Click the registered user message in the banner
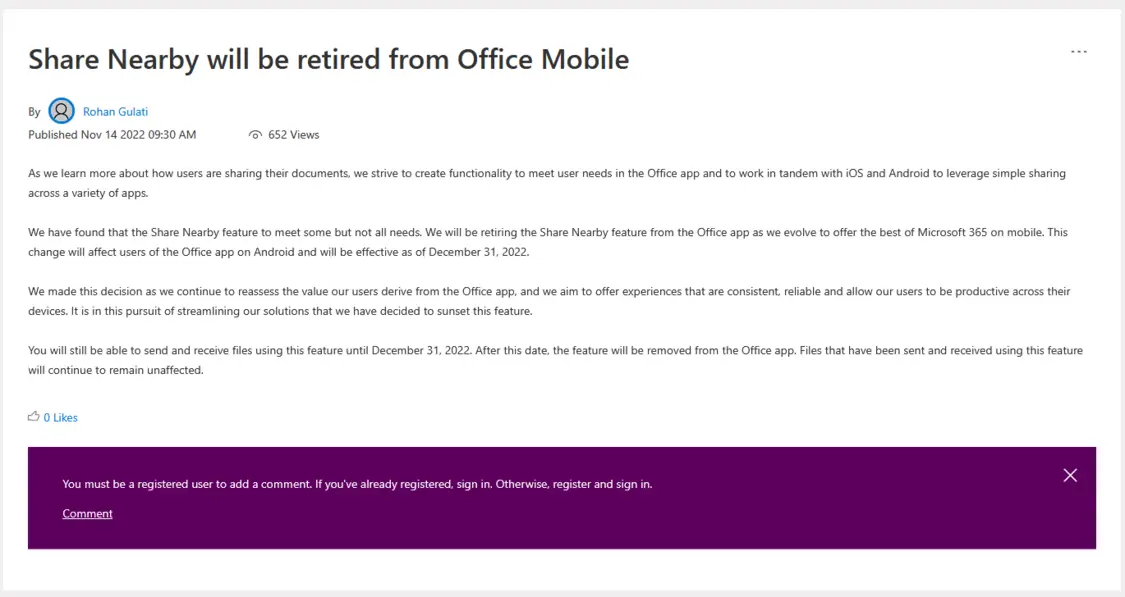The image size is (1125, 597). 357,484
